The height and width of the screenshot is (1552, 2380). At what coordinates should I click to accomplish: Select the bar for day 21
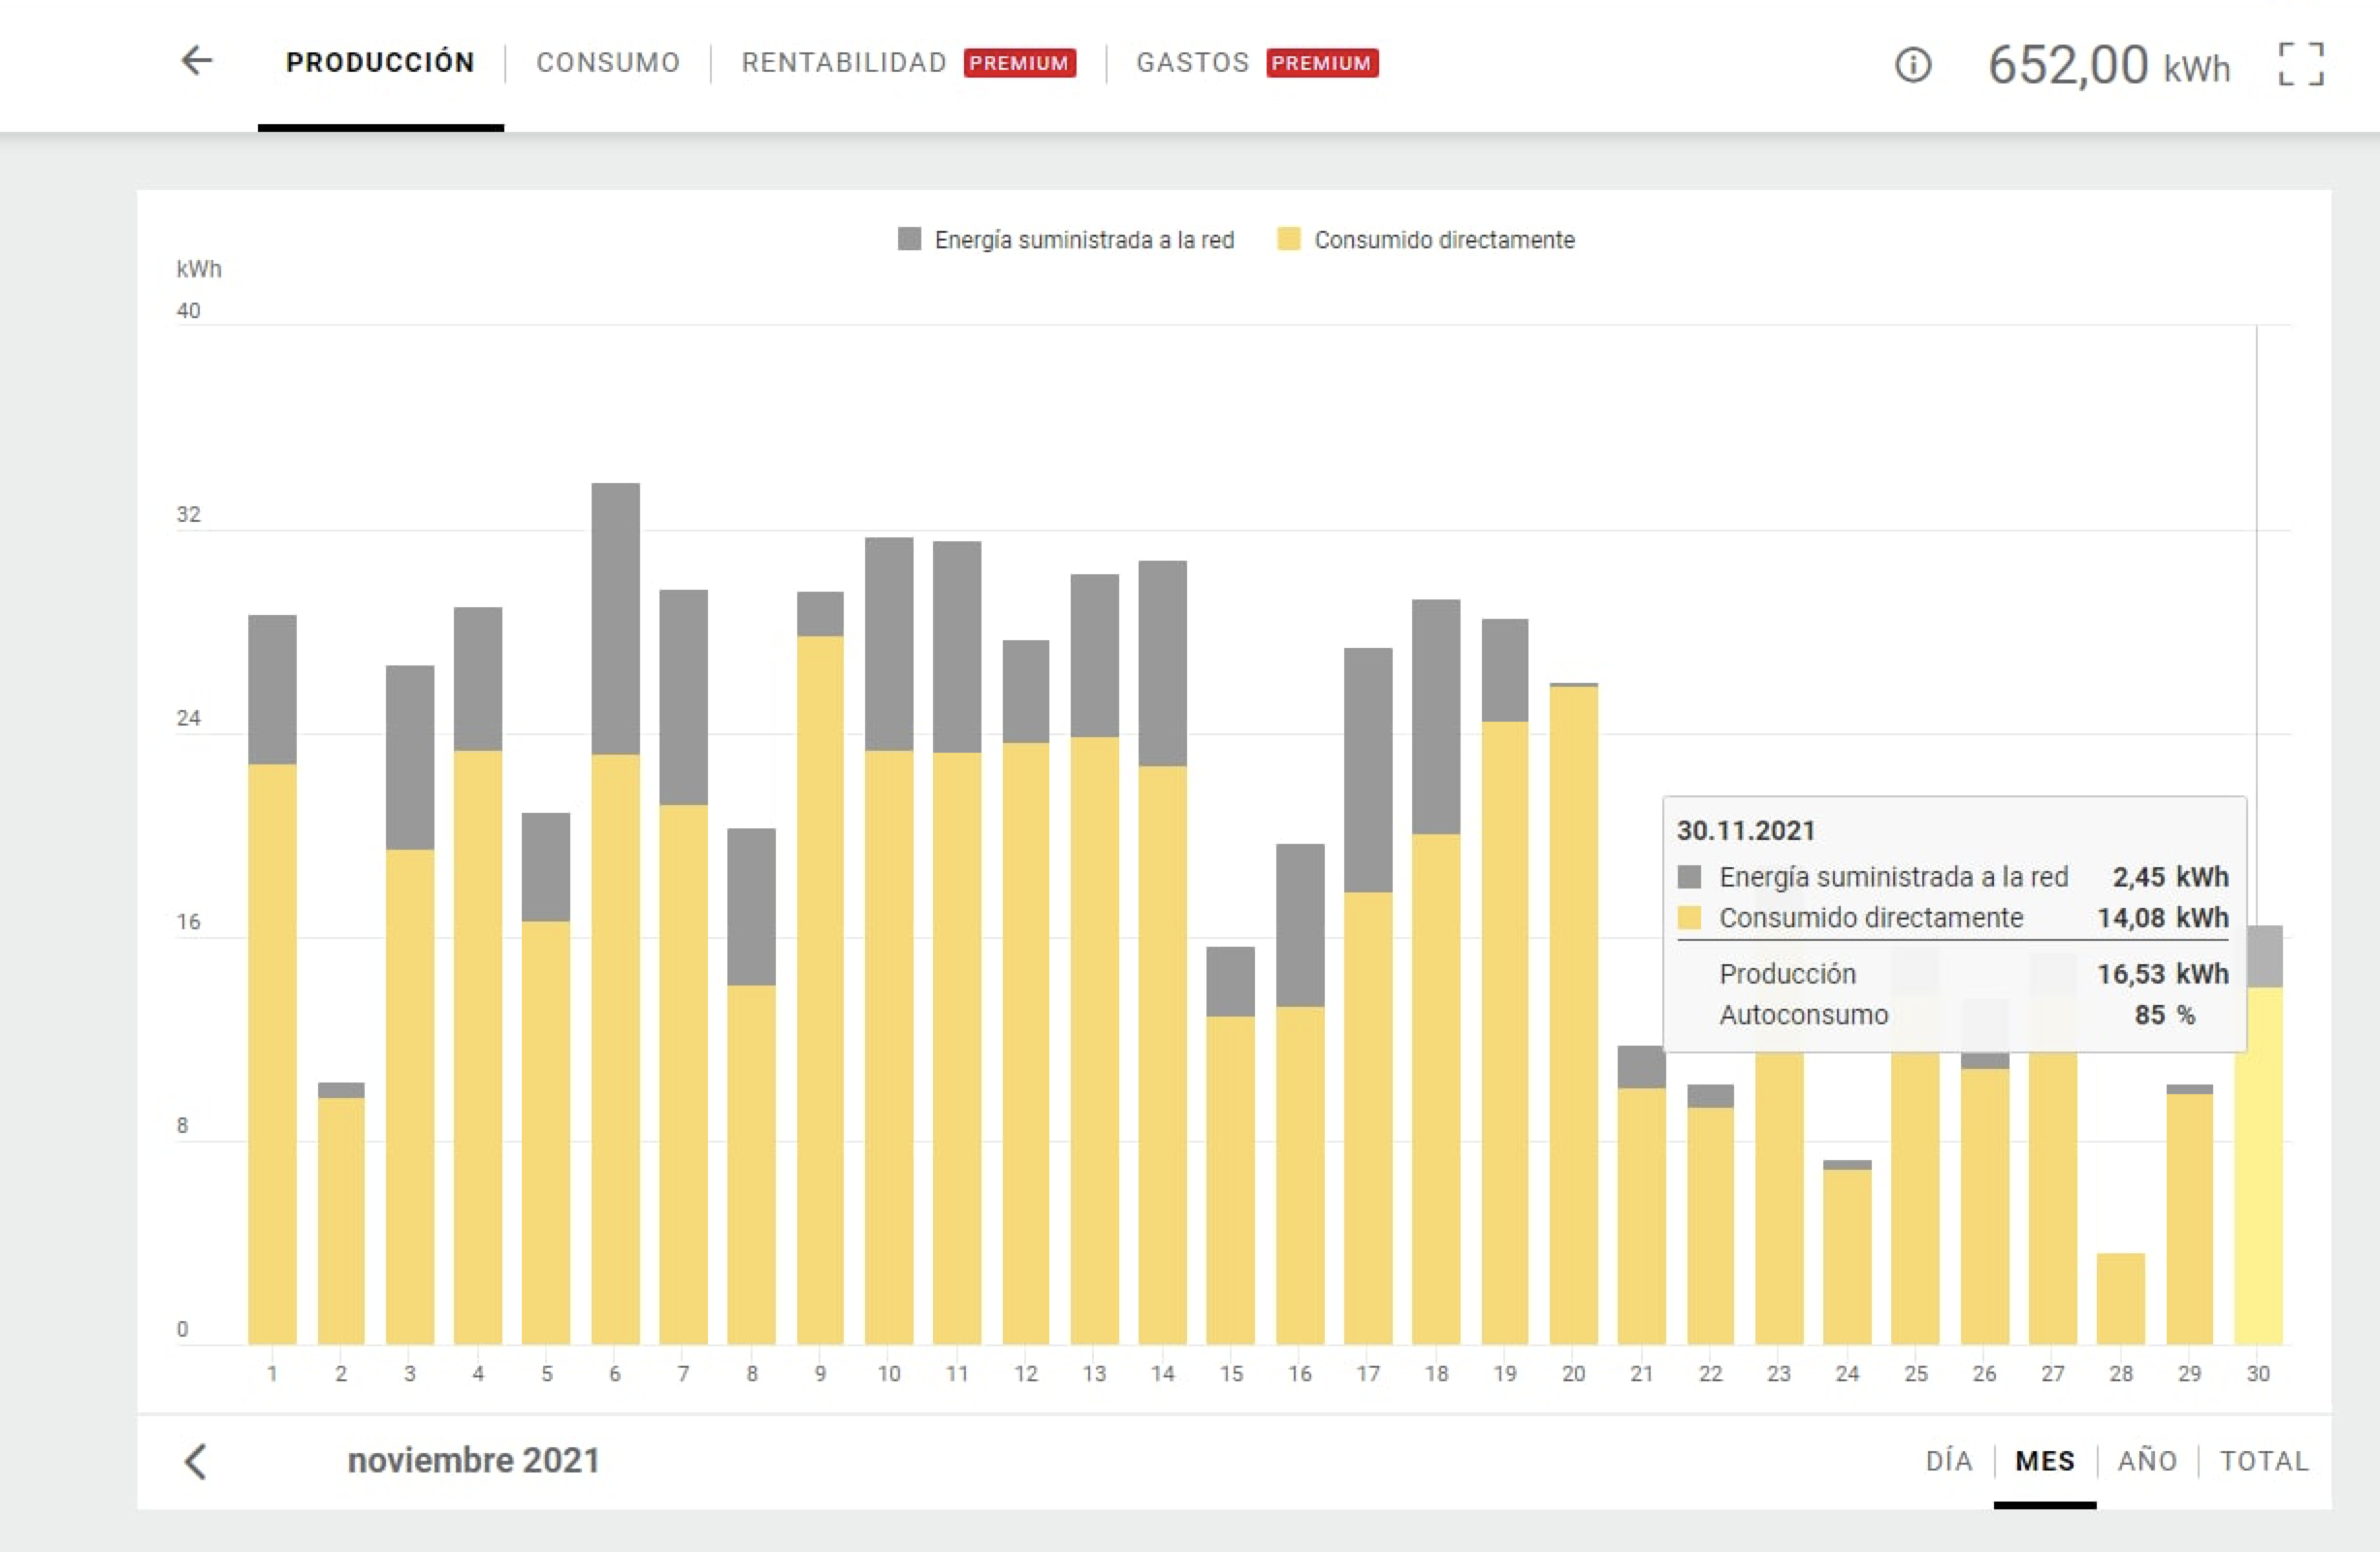pyautogui.click(x=1642, y=1195)
